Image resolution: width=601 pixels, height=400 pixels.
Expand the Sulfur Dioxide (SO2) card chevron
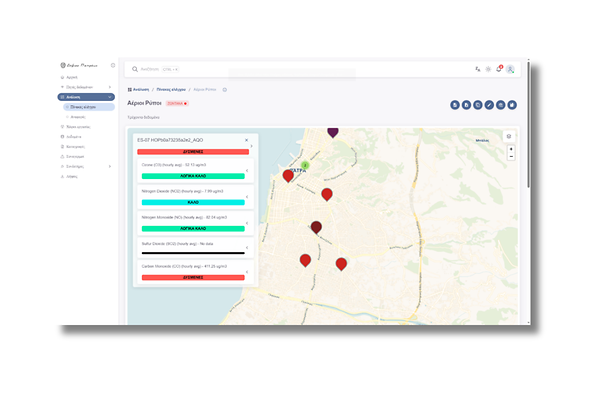click(x=247, y=248)
